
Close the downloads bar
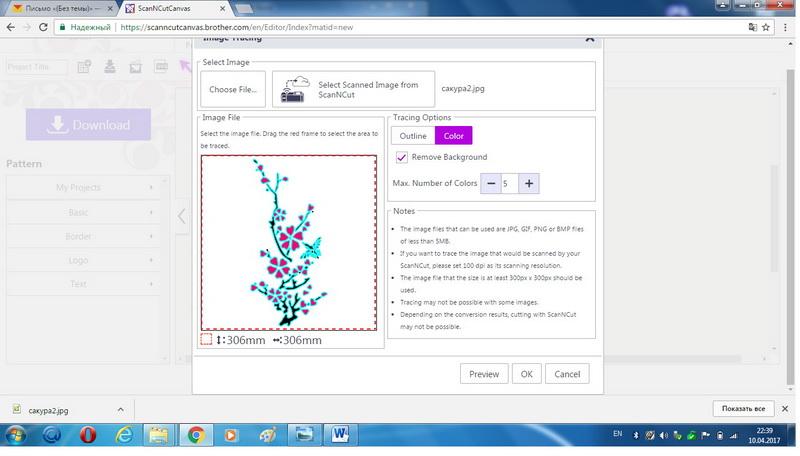785,409
